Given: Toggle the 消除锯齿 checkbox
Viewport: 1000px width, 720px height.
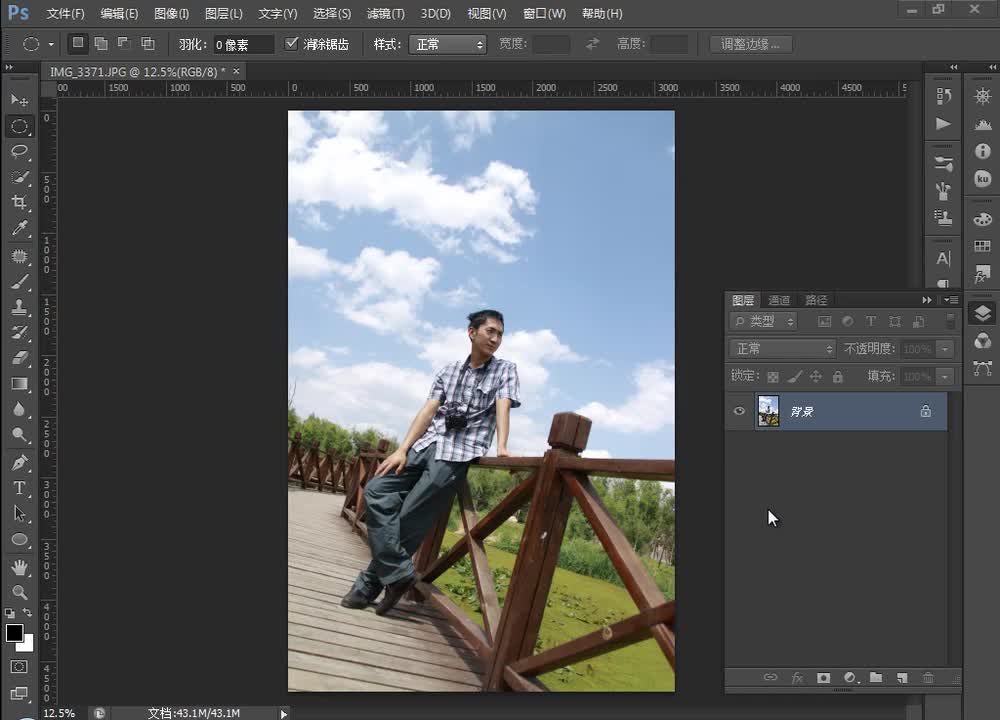Looking at the screenshot, I should coord(292,44).
